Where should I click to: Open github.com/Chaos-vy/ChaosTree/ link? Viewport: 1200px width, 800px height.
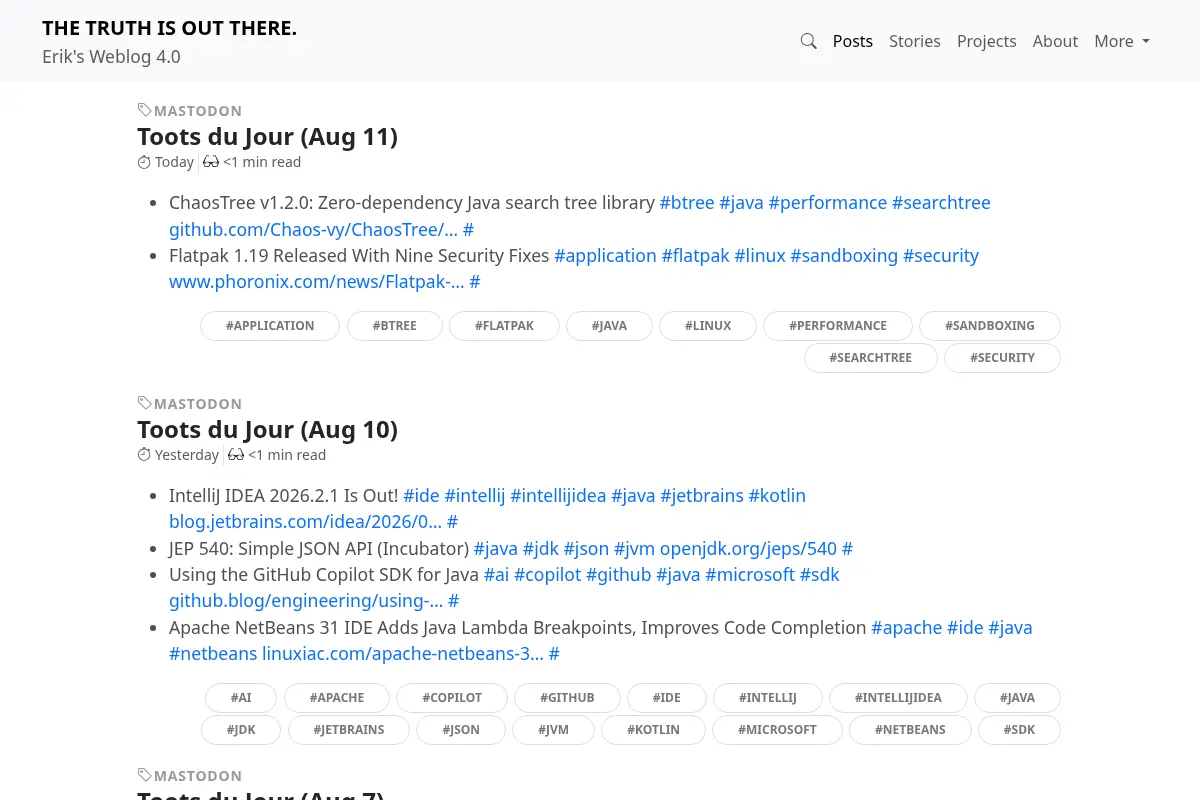[313, 229]
